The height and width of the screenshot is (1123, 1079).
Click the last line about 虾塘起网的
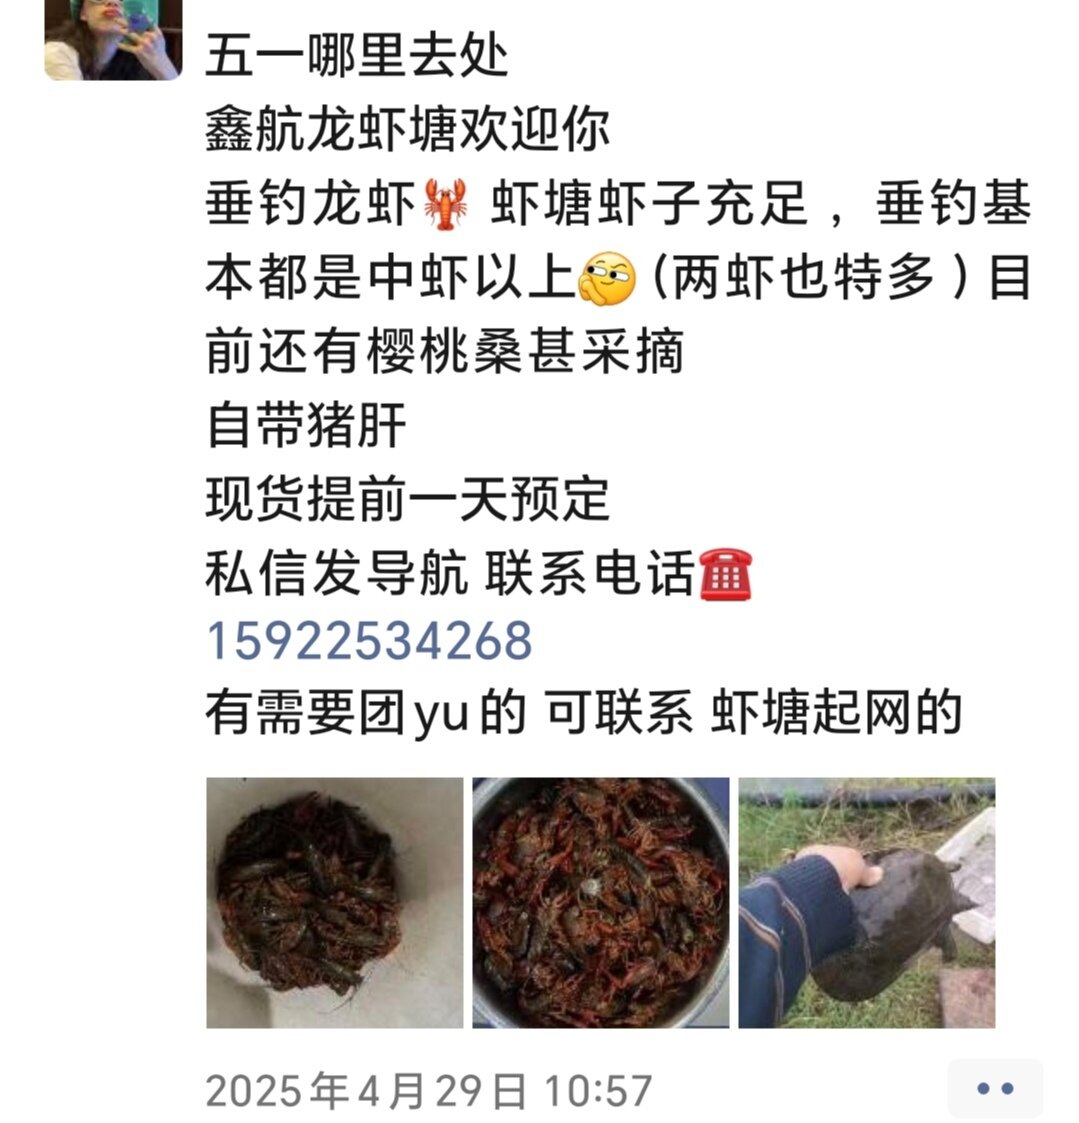(583, 713)
